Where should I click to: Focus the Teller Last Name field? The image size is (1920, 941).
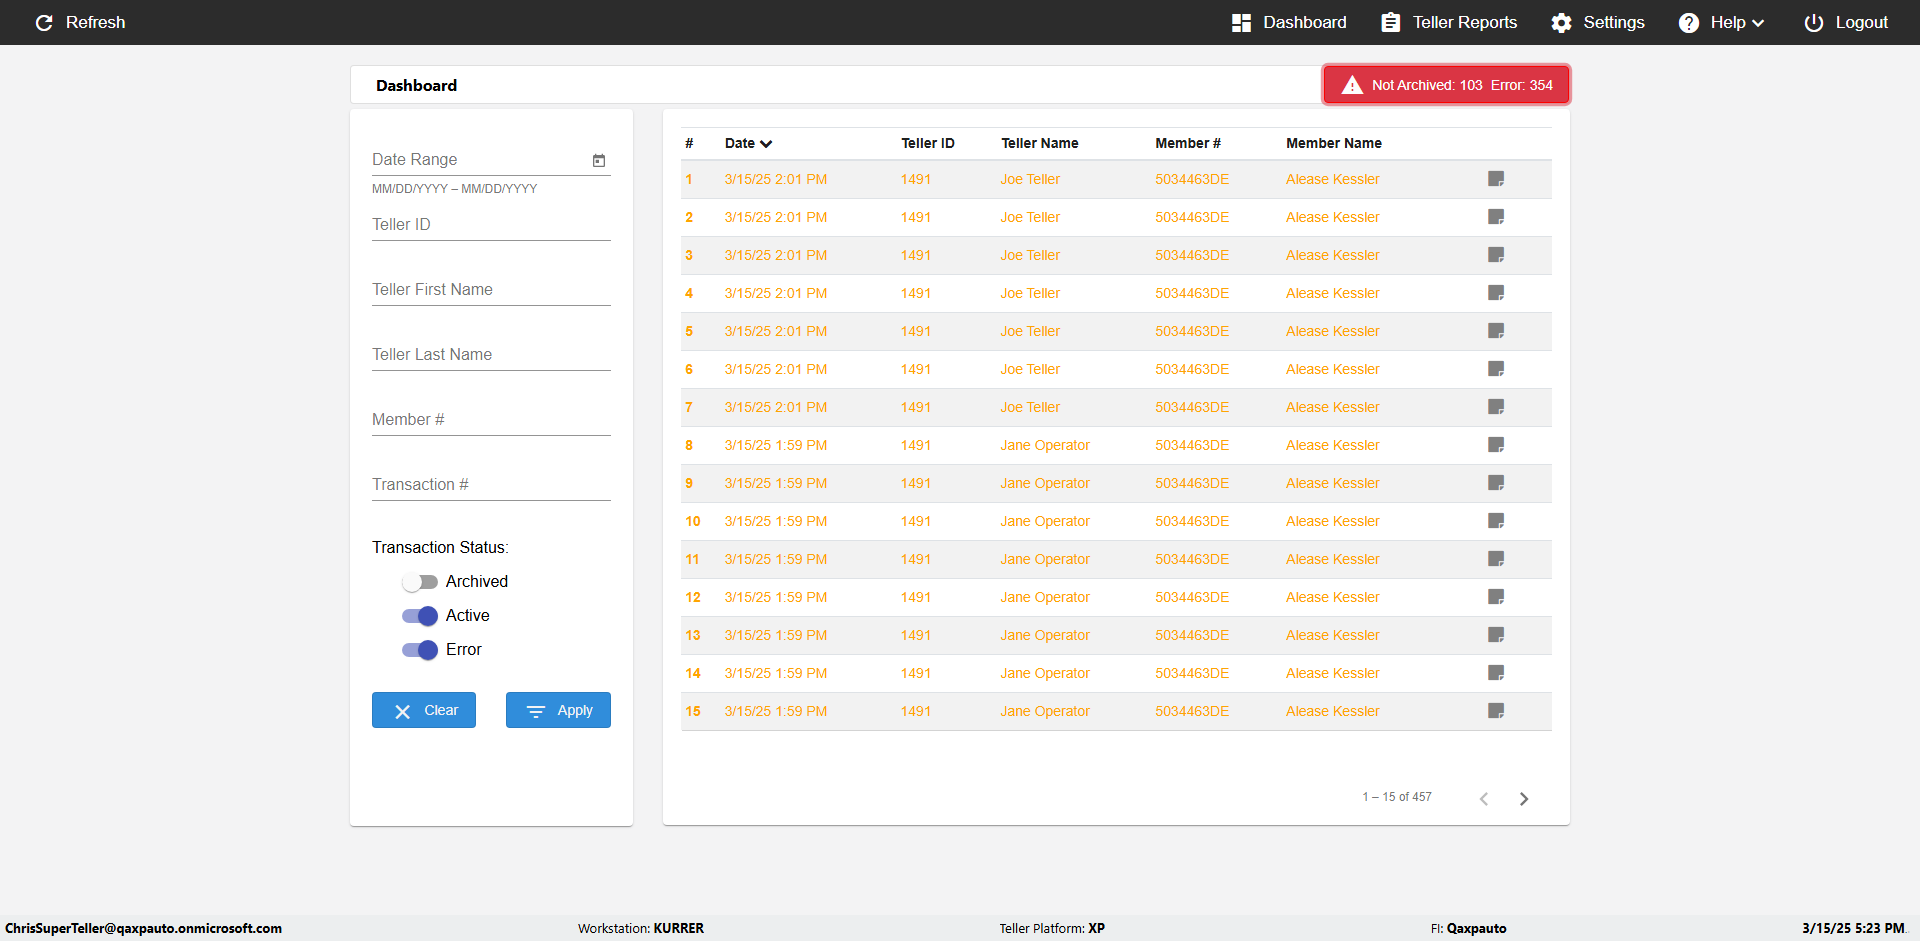click(x=491, y=355)
